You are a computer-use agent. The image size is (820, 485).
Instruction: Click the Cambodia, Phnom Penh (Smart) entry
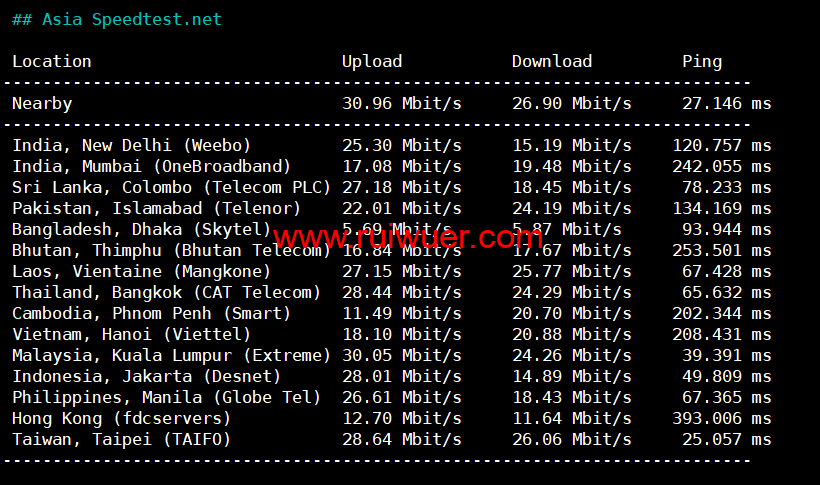point(151,313)
